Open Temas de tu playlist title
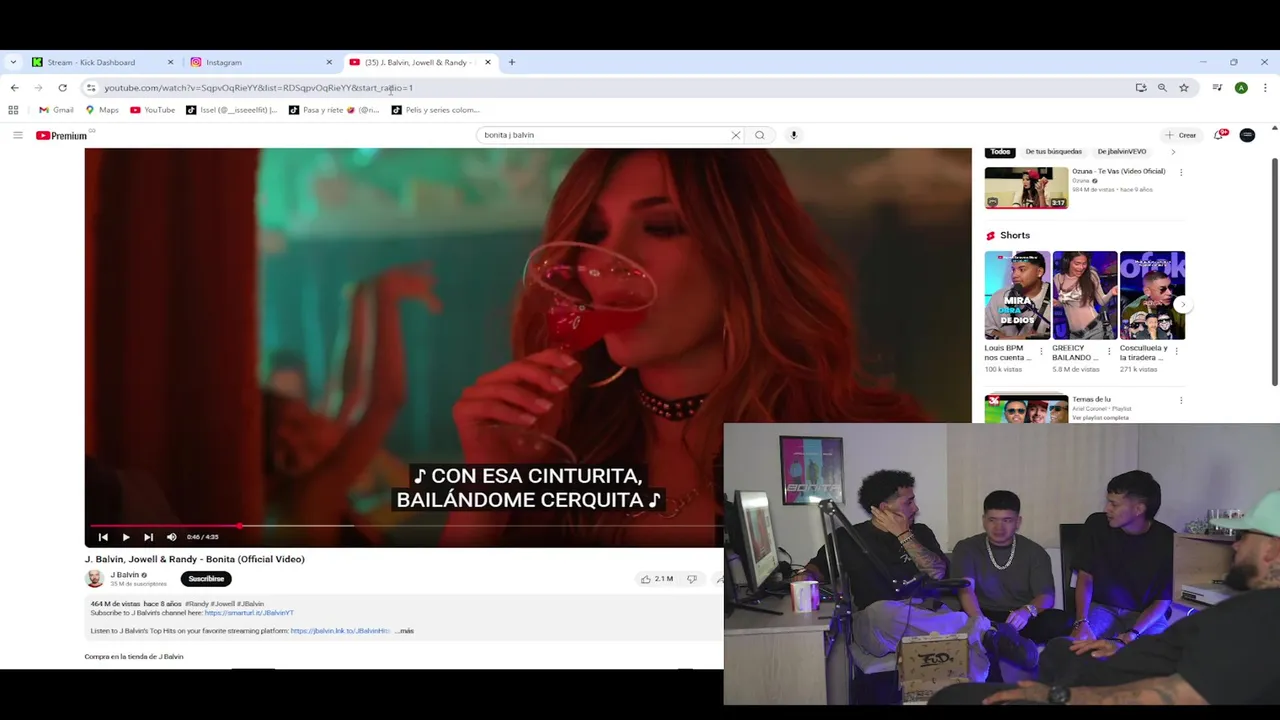Image resolution: width=1280 pixels, height=720 pixels. [x=1091, y=400]
